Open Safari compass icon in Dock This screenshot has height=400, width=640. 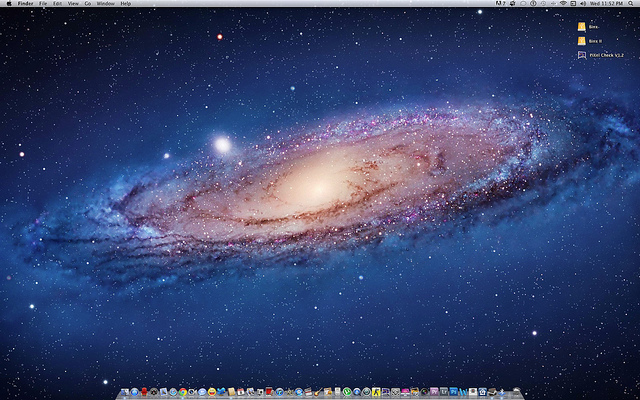173,392
